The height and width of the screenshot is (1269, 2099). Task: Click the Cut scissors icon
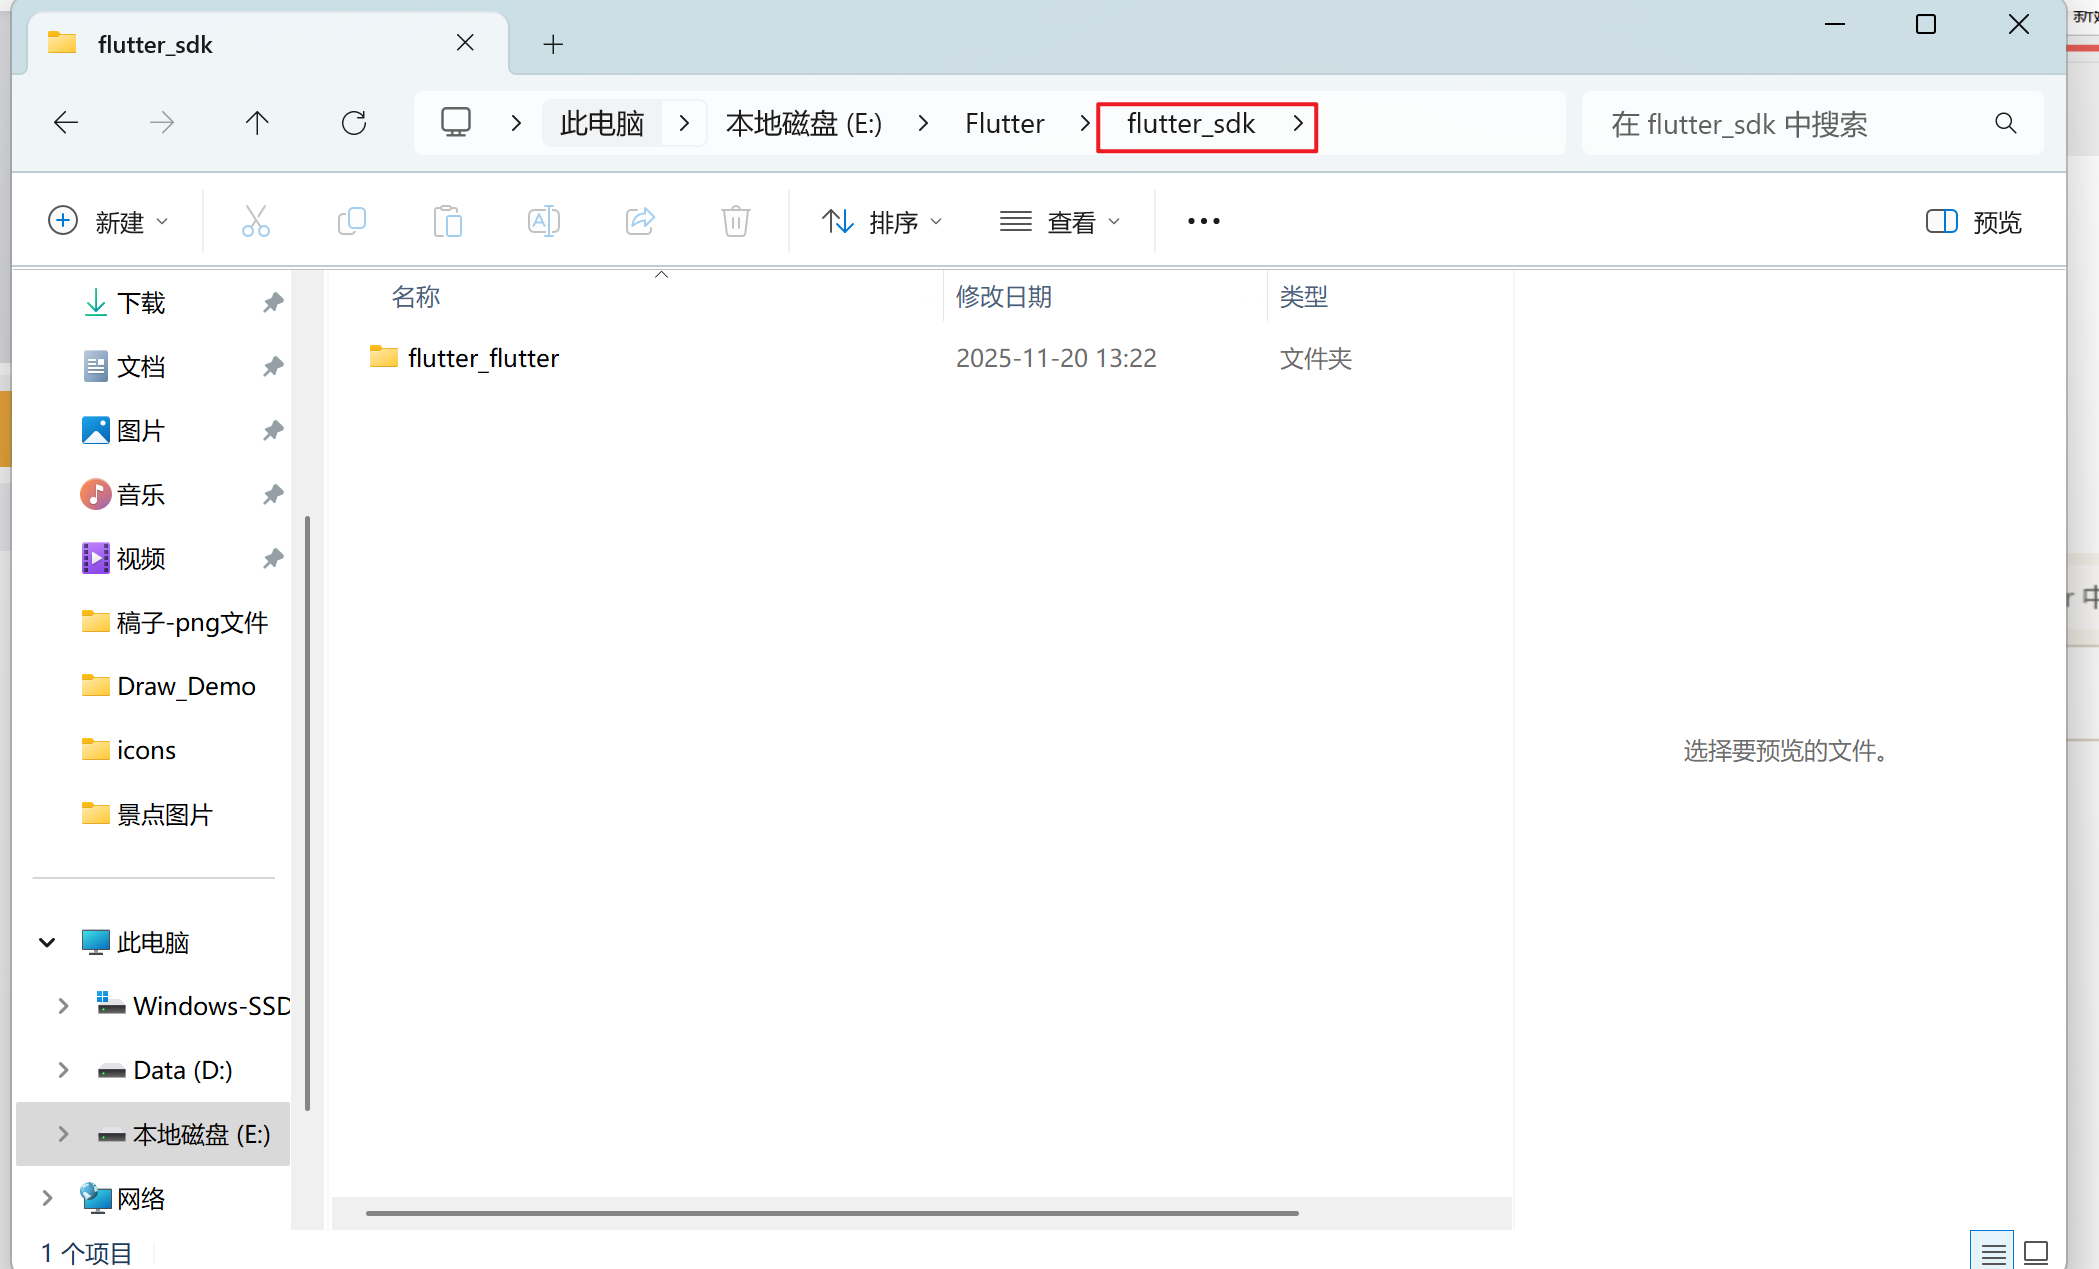coord(256,221)
